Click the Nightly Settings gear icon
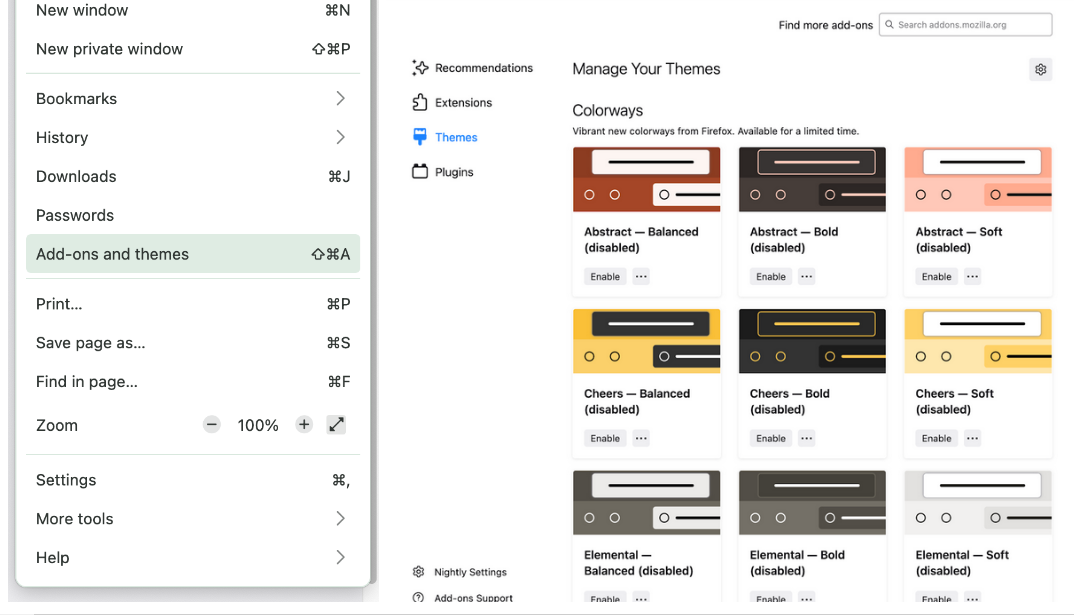This screenshot has height=615, width=1074. (x=419, y=572)
